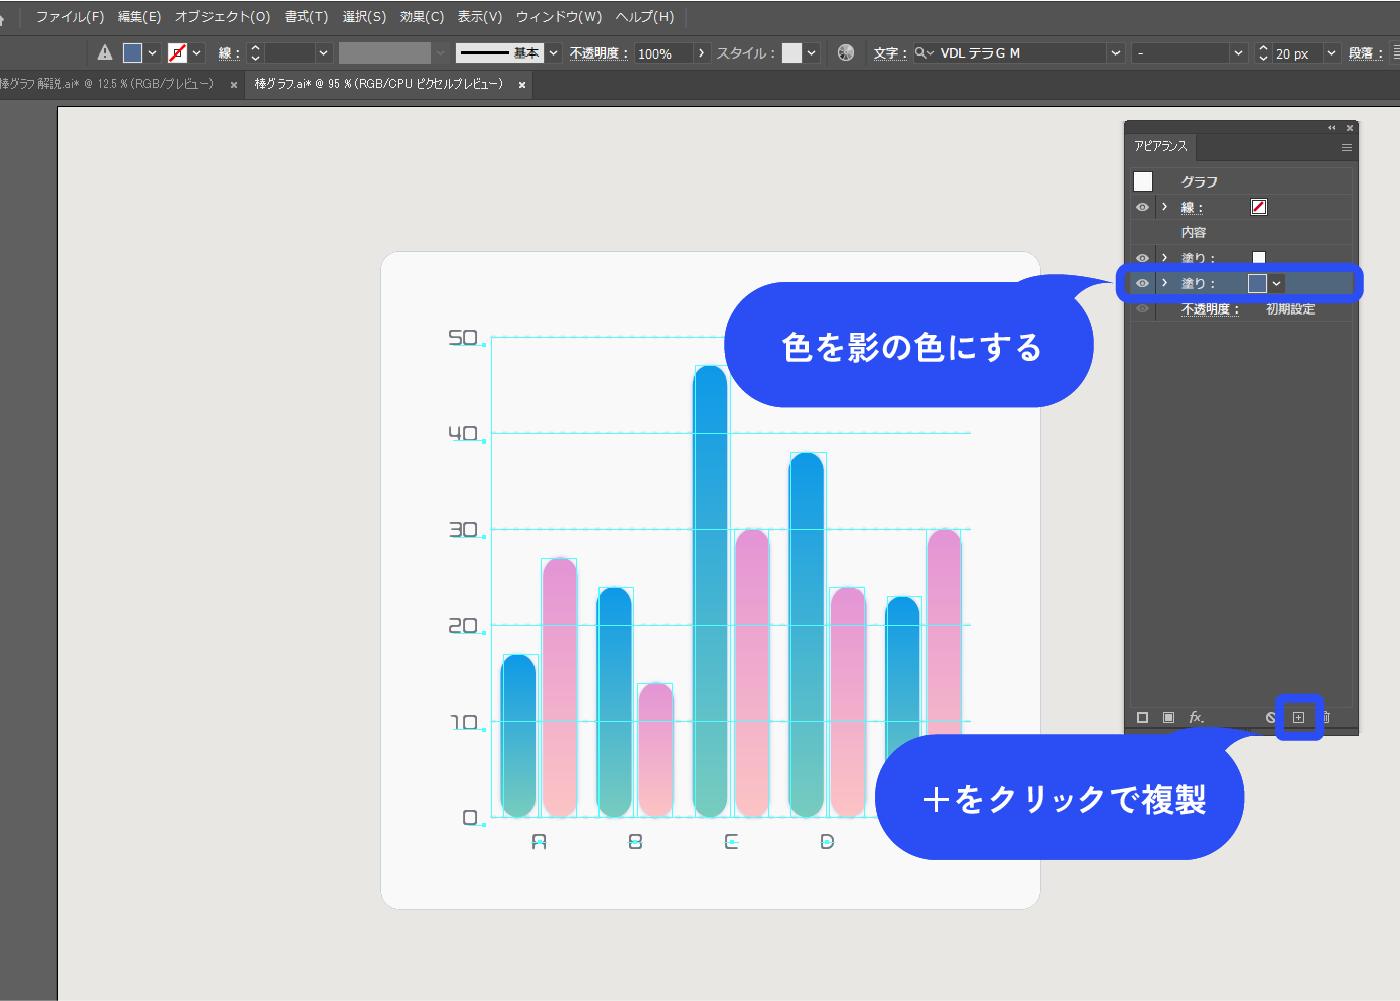The image size is (1400, 1001).
Task: Toggle visibility of blue 塗り fill row
Action: pyautogui.click(x=1142, y=283)
